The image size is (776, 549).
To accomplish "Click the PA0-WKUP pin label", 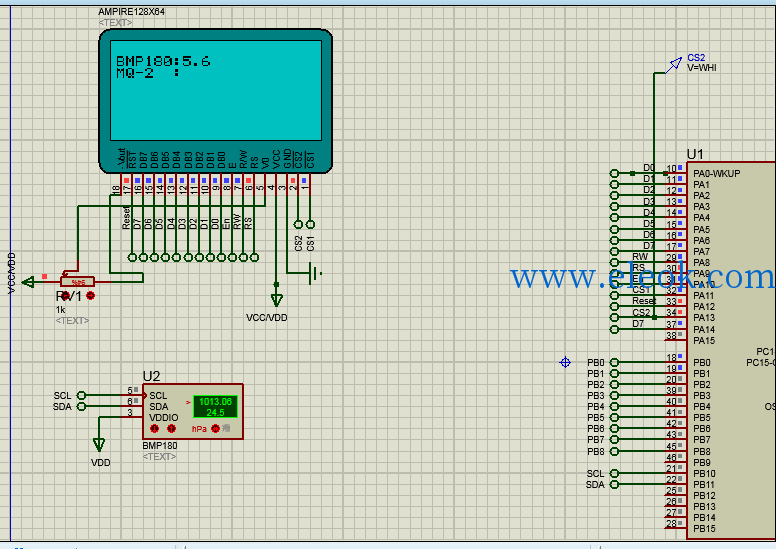I will tap(717, 174).
